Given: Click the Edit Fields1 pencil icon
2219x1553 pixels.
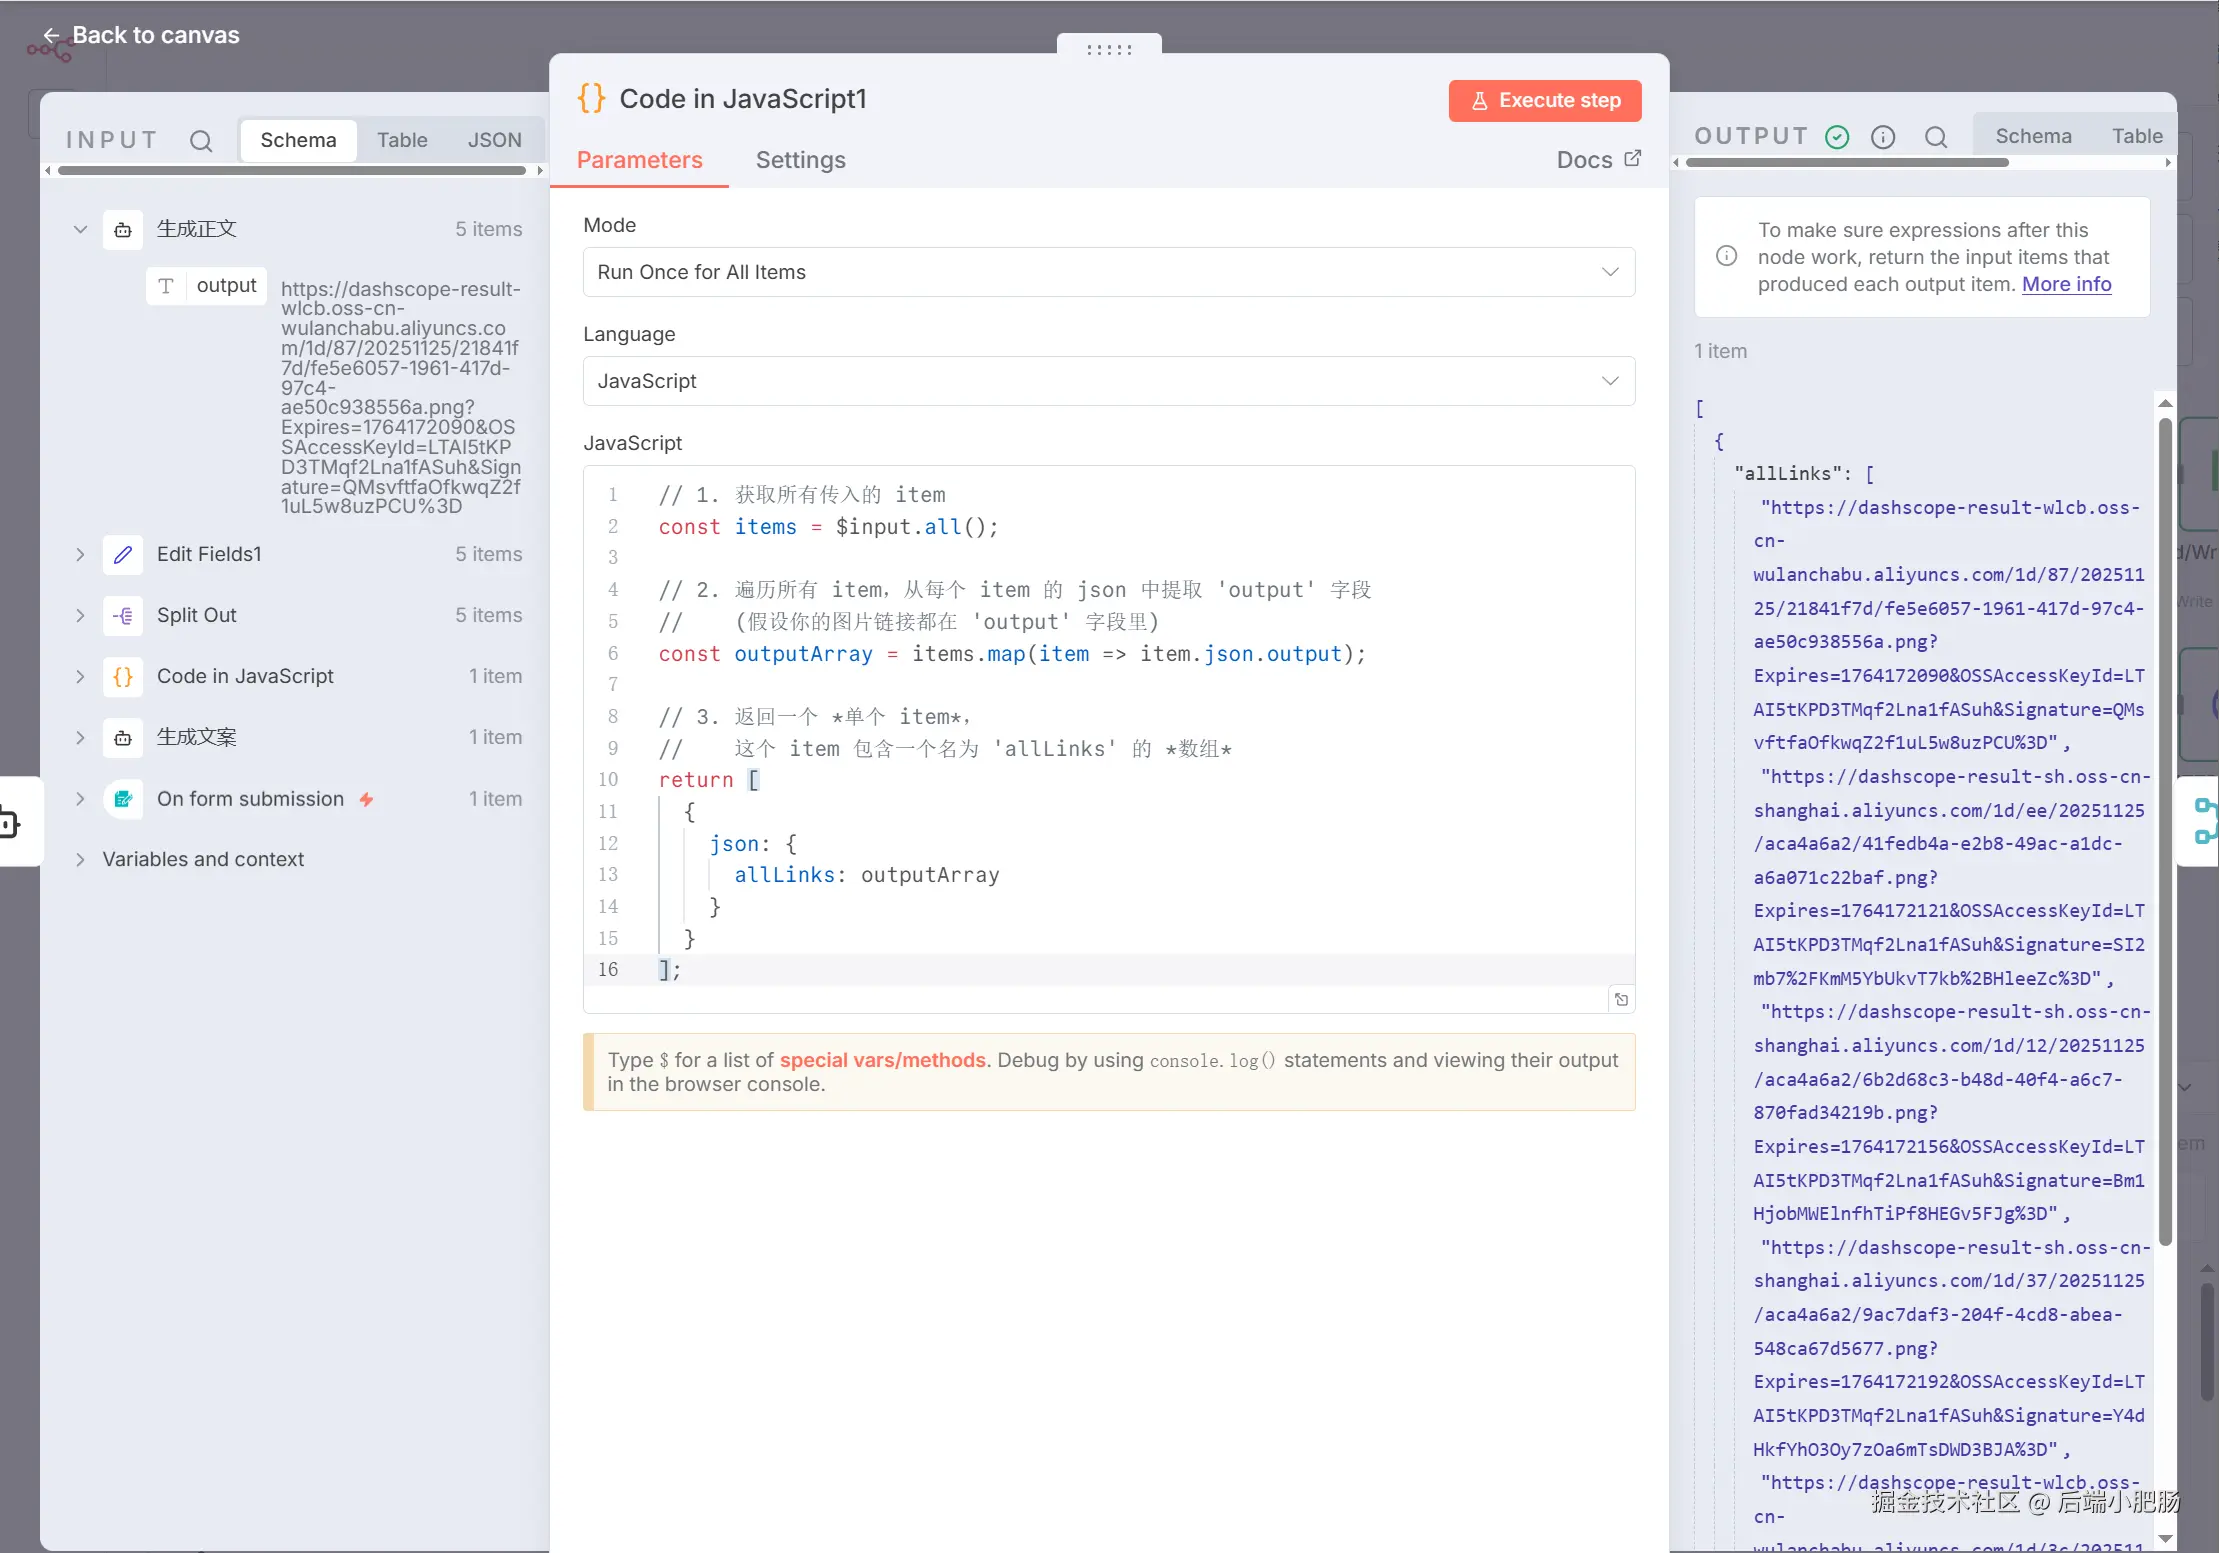Looking at the screenshot, I should coord(123,554).
